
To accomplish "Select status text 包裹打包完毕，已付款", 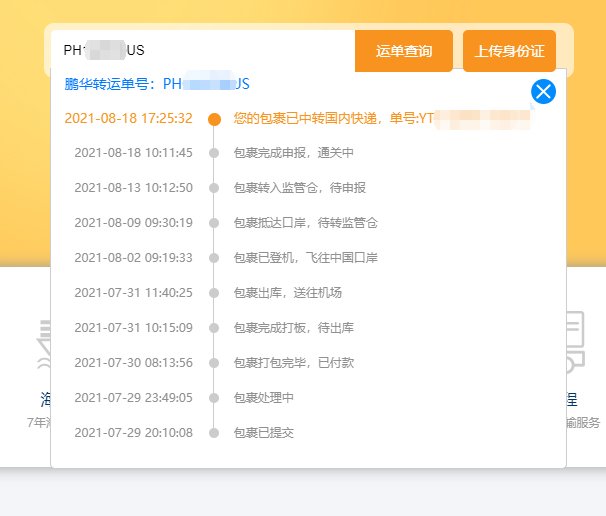I will click(x=294, y=363).
